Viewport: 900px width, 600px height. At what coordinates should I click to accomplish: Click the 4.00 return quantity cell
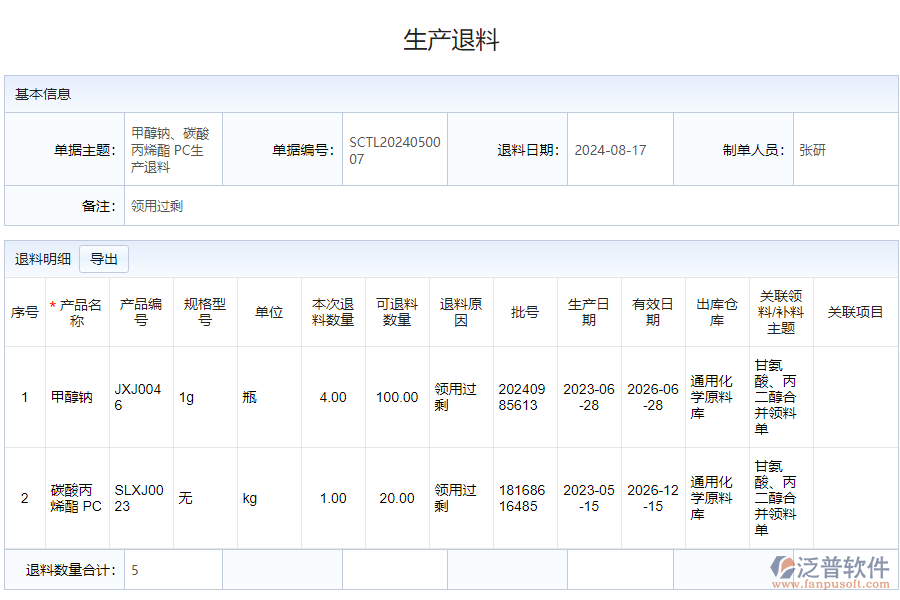[333, 397]
